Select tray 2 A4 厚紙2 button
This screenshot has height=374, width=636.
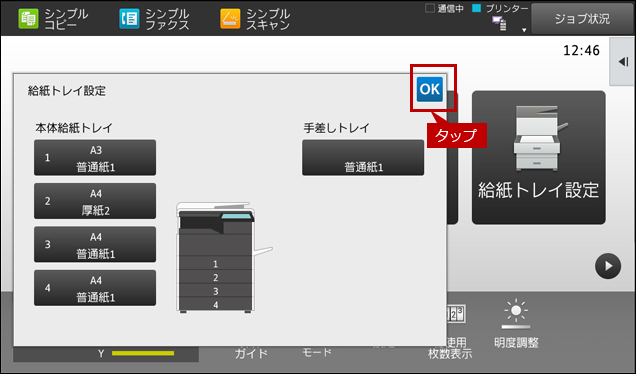point(95,201)
